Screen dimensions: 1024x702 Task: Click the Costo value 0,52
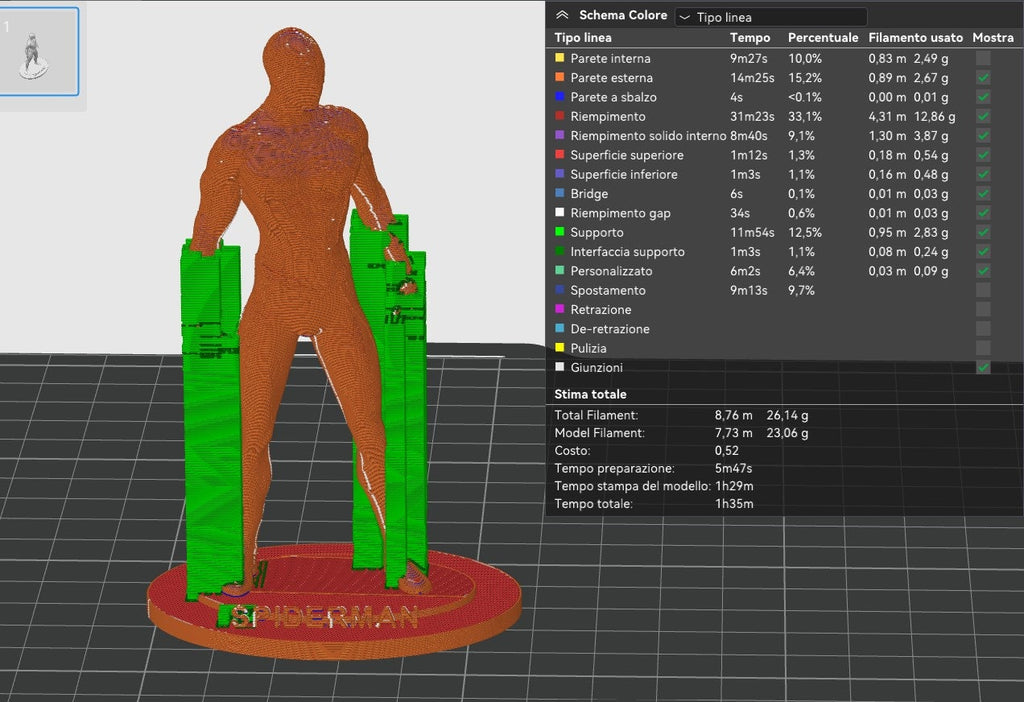pyautogui.click(x=727, y=451)
